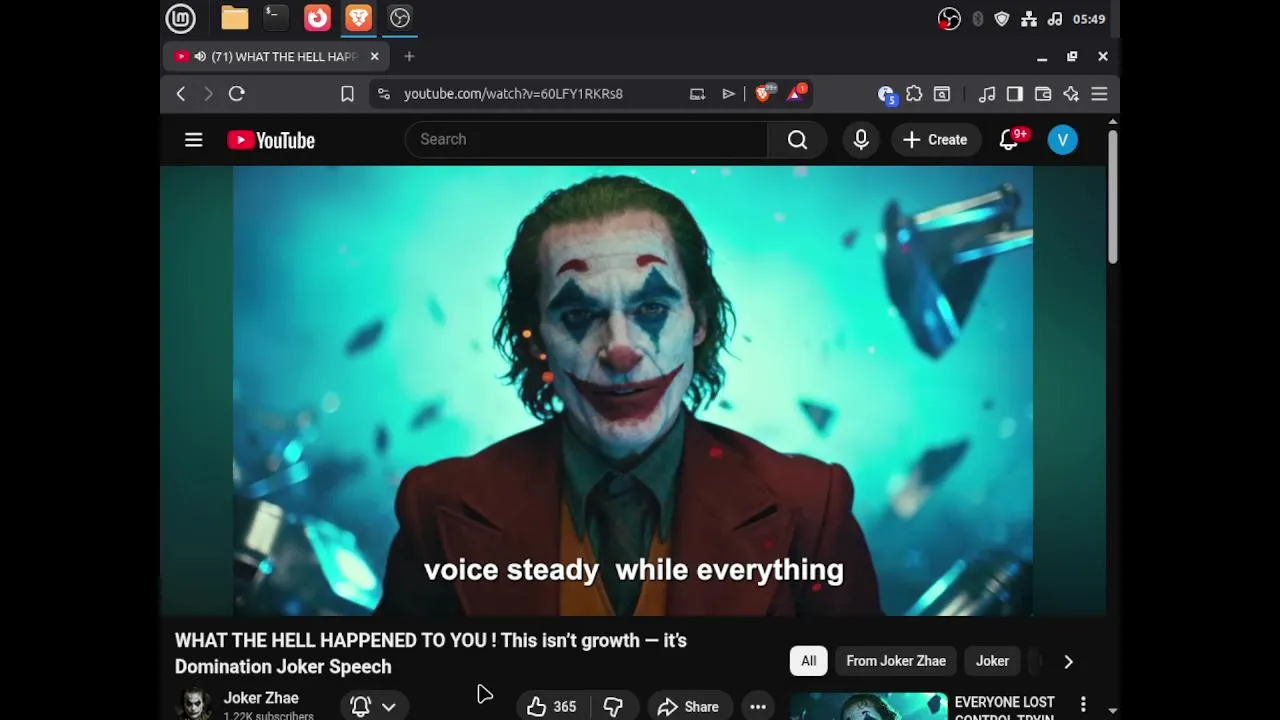Like the video with 365 likes
This screenshot has width=1280, height=720.
(552, 707)
